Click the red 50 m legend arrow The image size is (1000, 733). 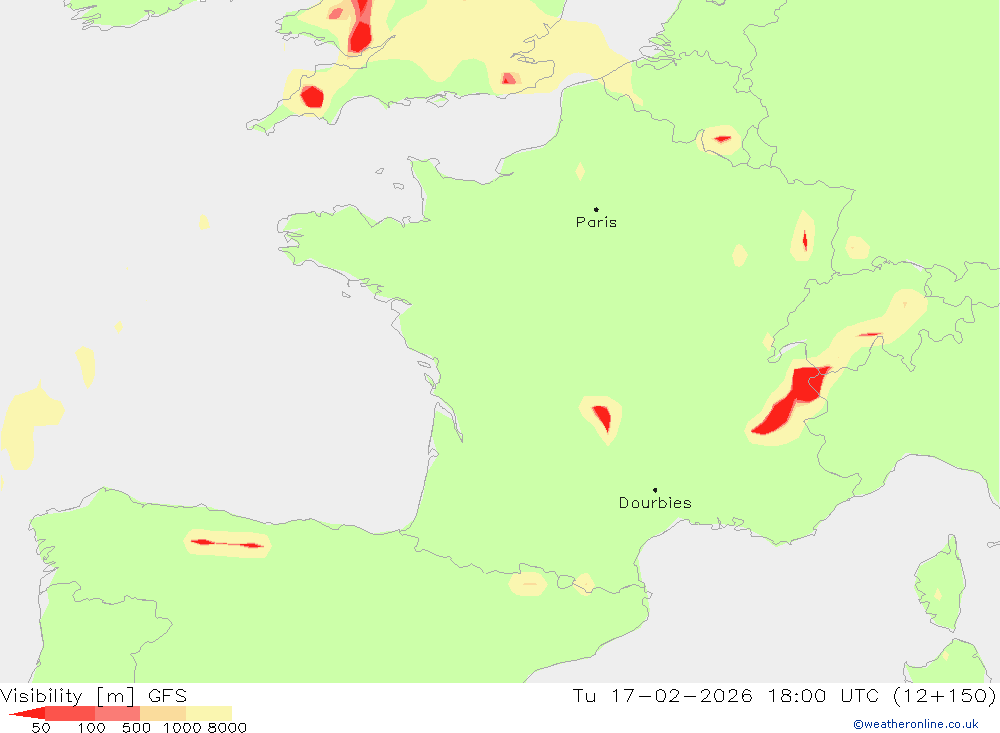tap(27, 713)
